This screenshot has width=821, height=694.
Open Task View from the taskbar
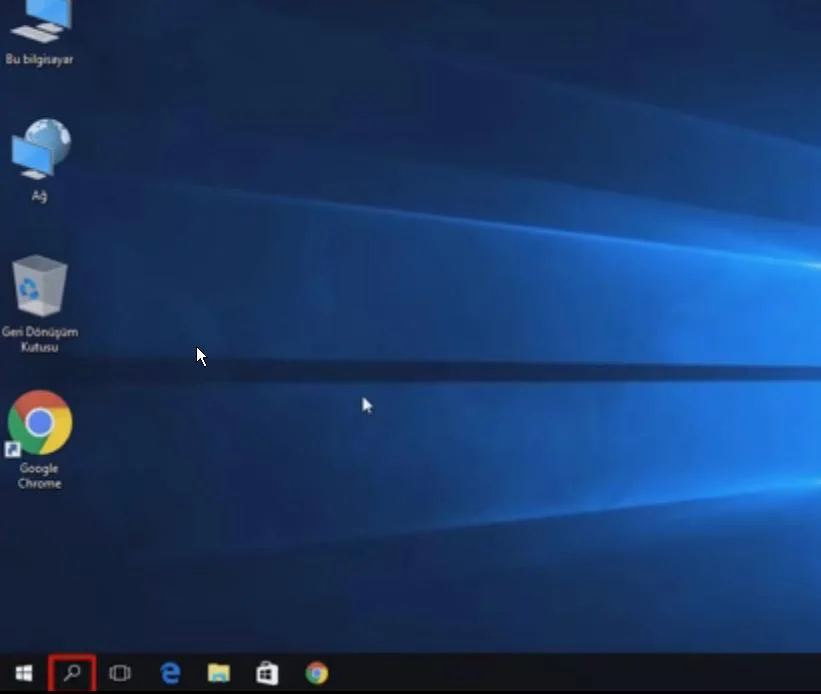120,673
